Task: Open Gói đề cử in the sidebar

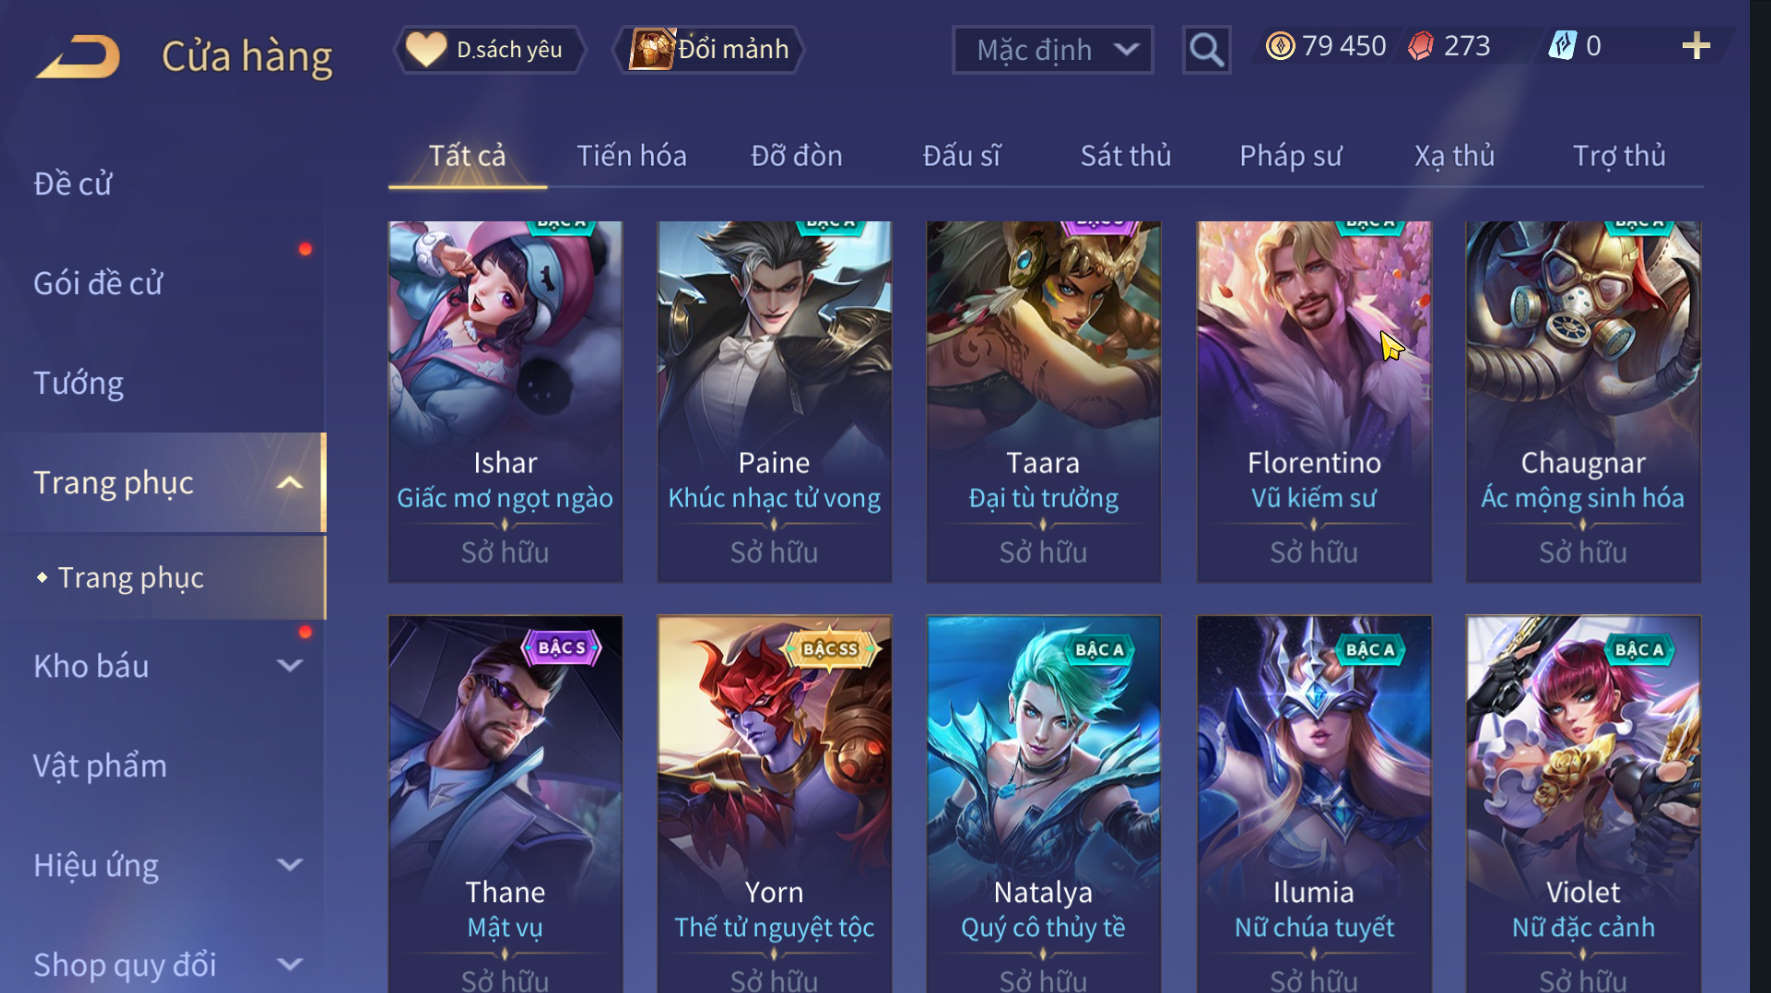Action: [98, 283]
